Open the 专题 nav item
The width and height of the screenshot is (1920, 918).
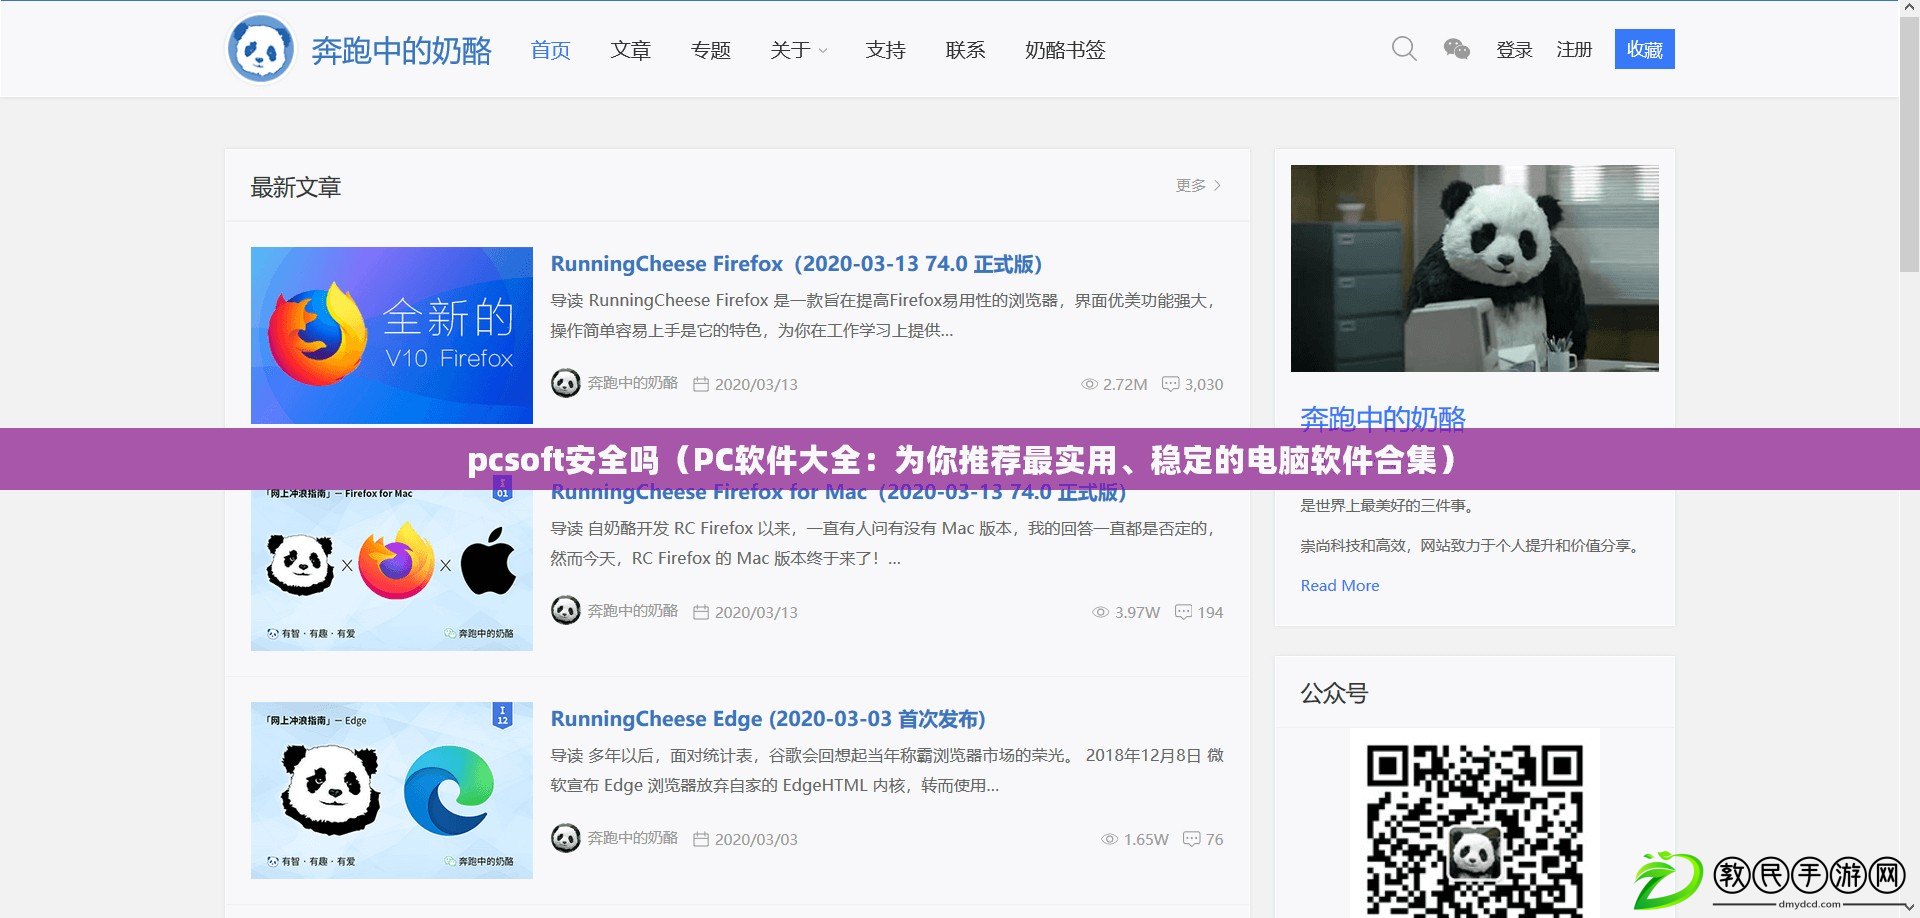click(710, 50)
